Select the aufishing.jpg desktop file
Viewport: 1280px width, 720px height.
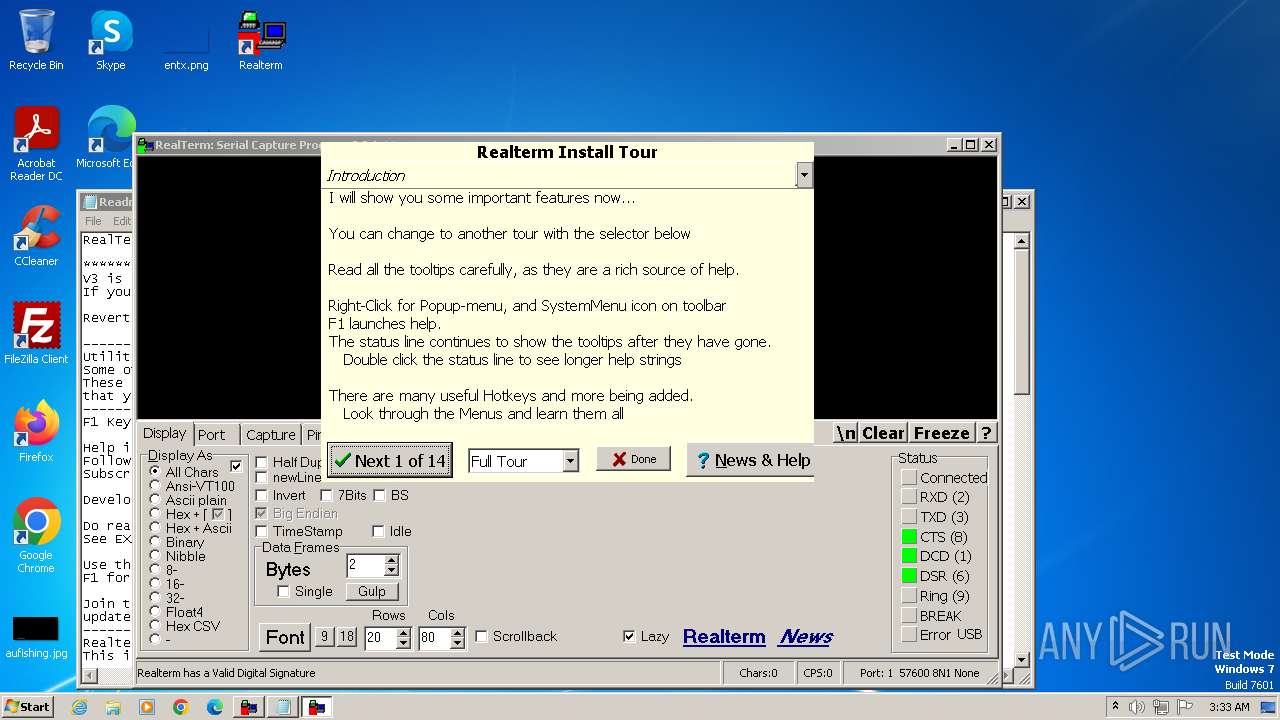coord(36,637)
